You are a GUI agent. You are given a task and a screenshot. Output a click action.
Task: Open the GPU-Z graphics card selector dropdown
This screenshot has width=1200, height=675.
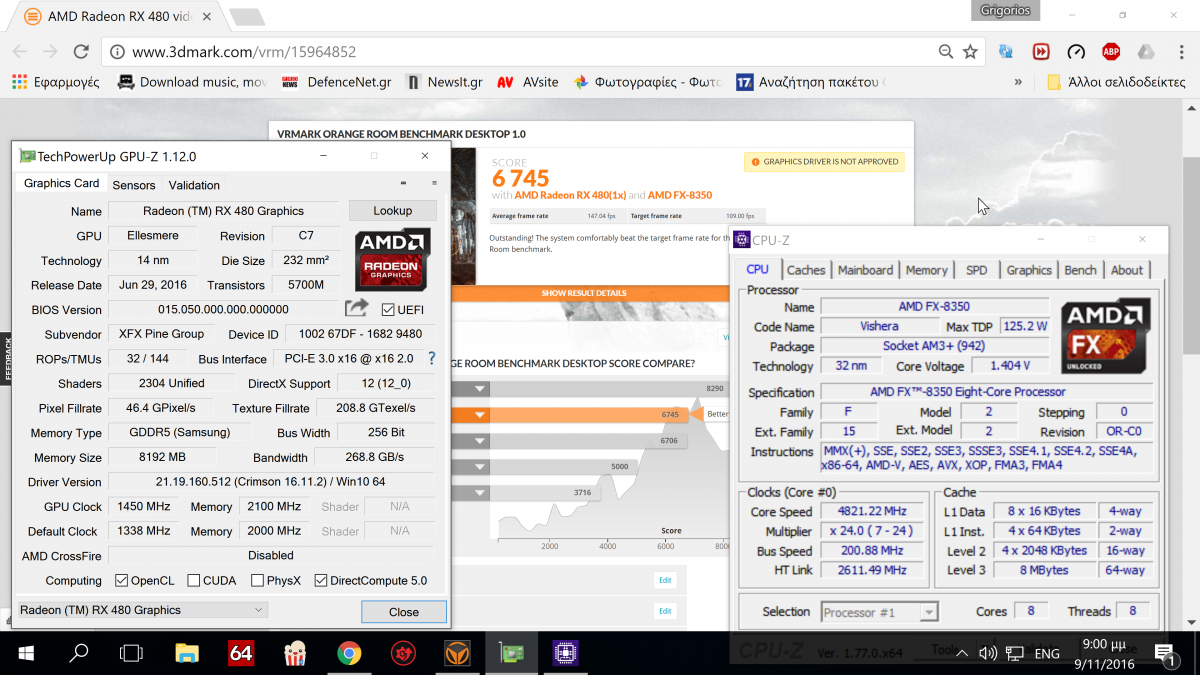pyautogui.click(x=143, y=610)
